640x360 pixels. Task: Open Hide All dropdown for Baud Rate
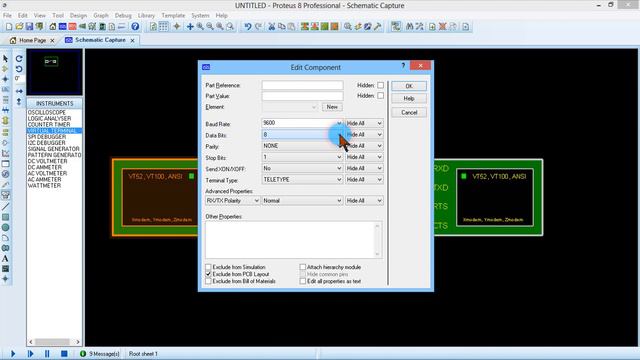(364, 123)
